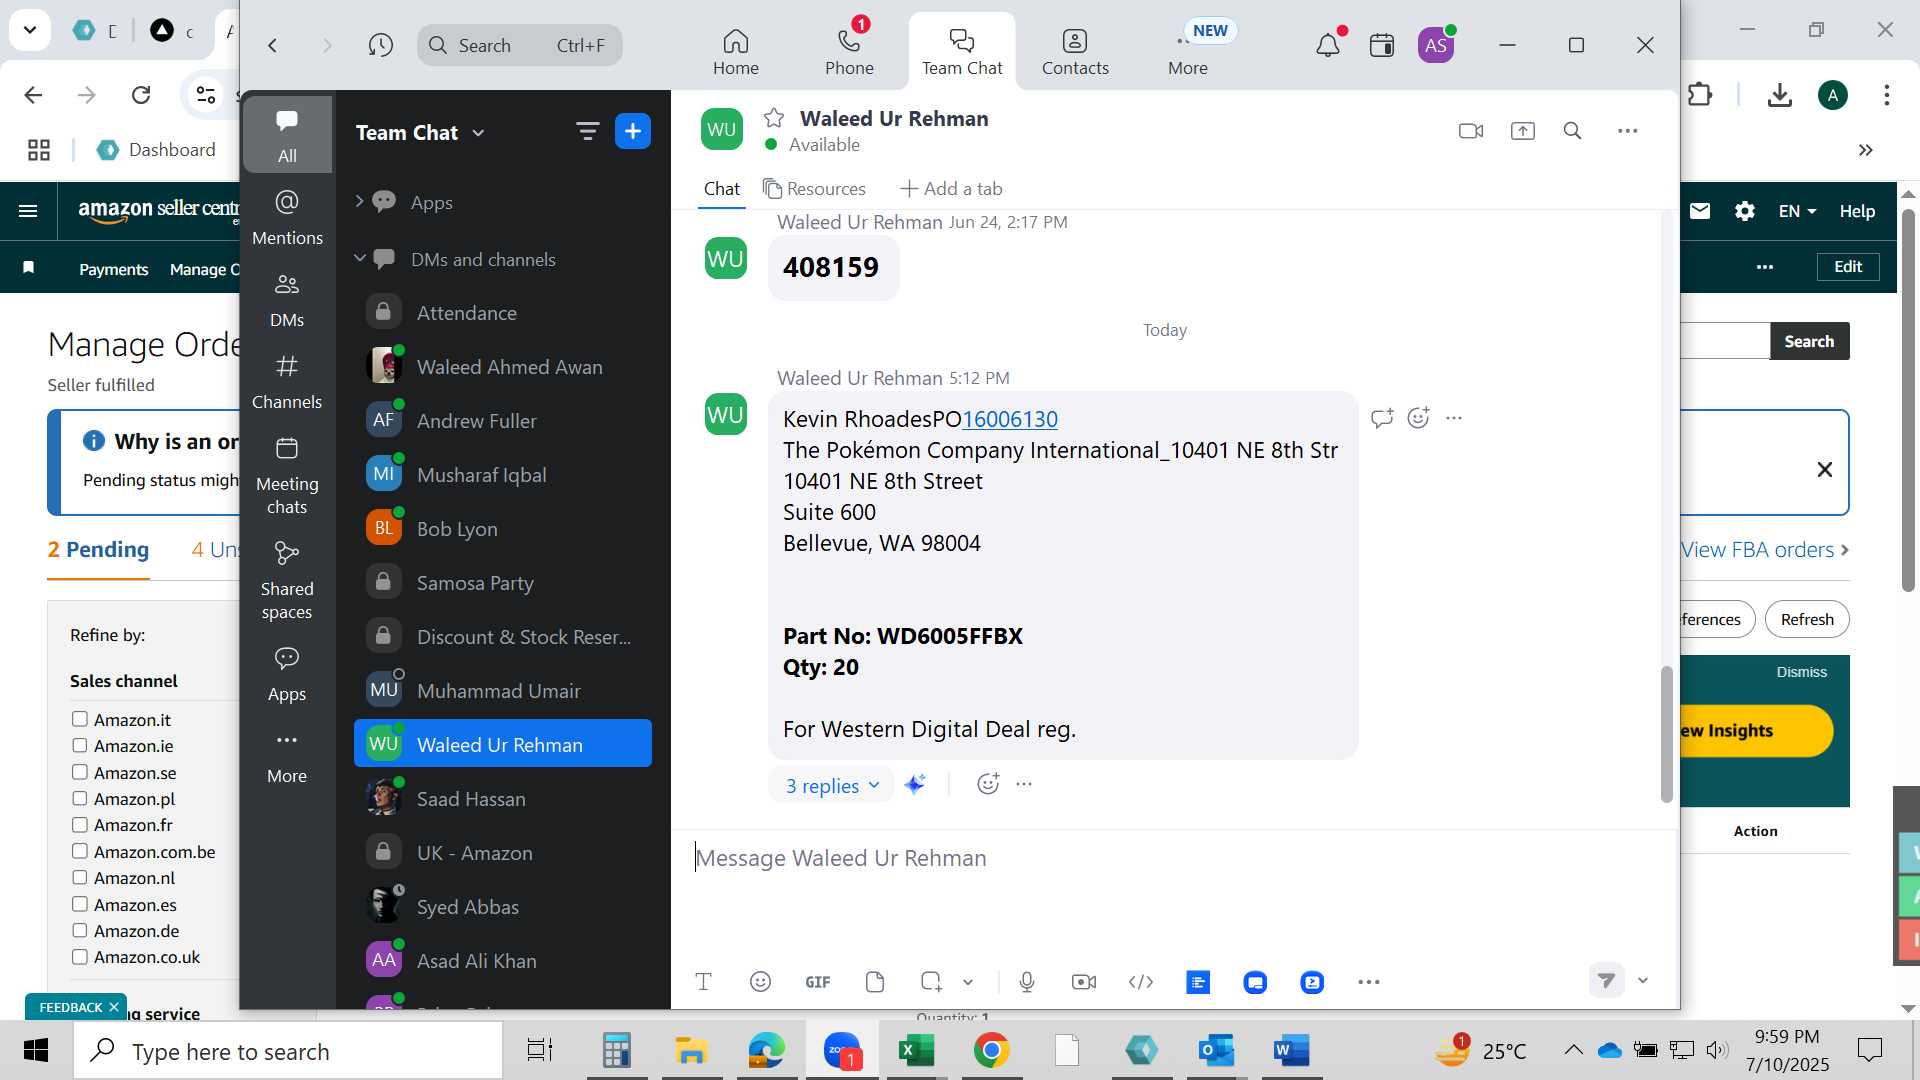
Task: Click the chat message scrollbar
Action: click(x=1666, y=733)
